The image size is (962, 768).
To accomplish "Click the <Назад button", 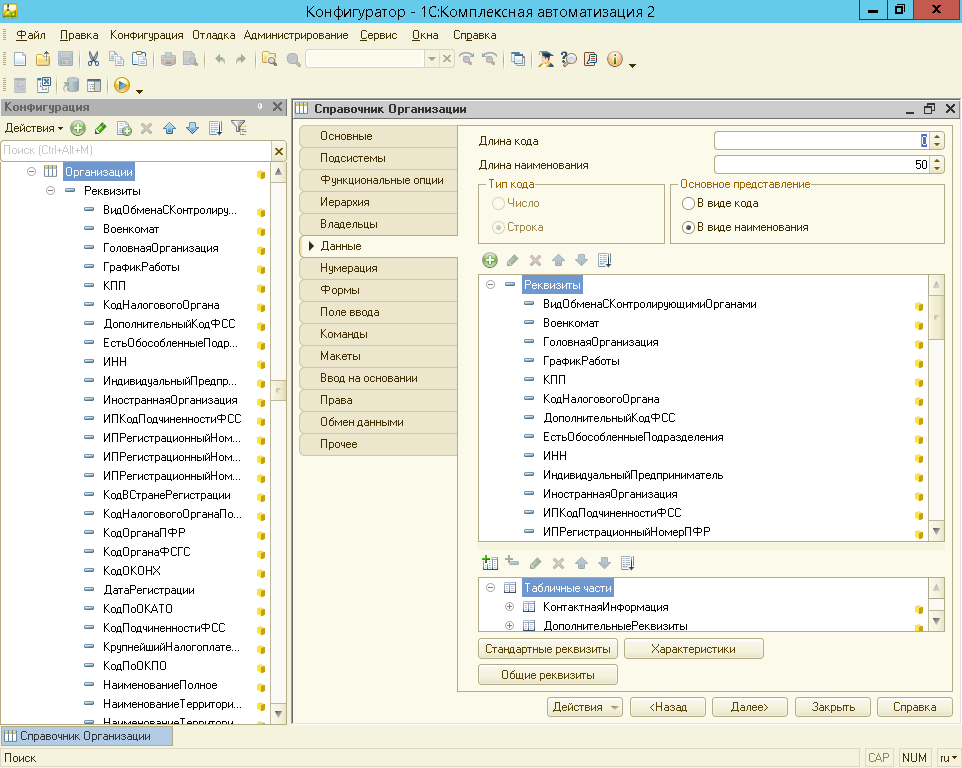I will point(668,707).
